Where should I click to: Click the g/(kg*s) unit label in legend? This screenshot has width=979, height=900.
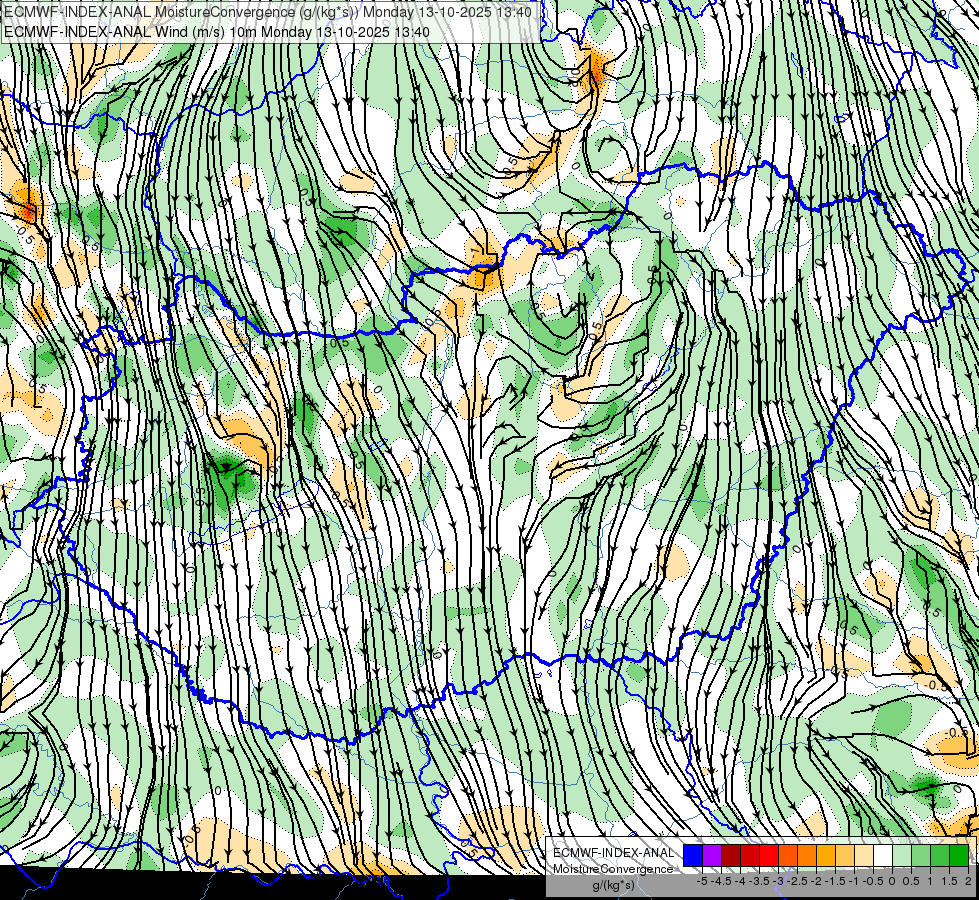point(614,886)
